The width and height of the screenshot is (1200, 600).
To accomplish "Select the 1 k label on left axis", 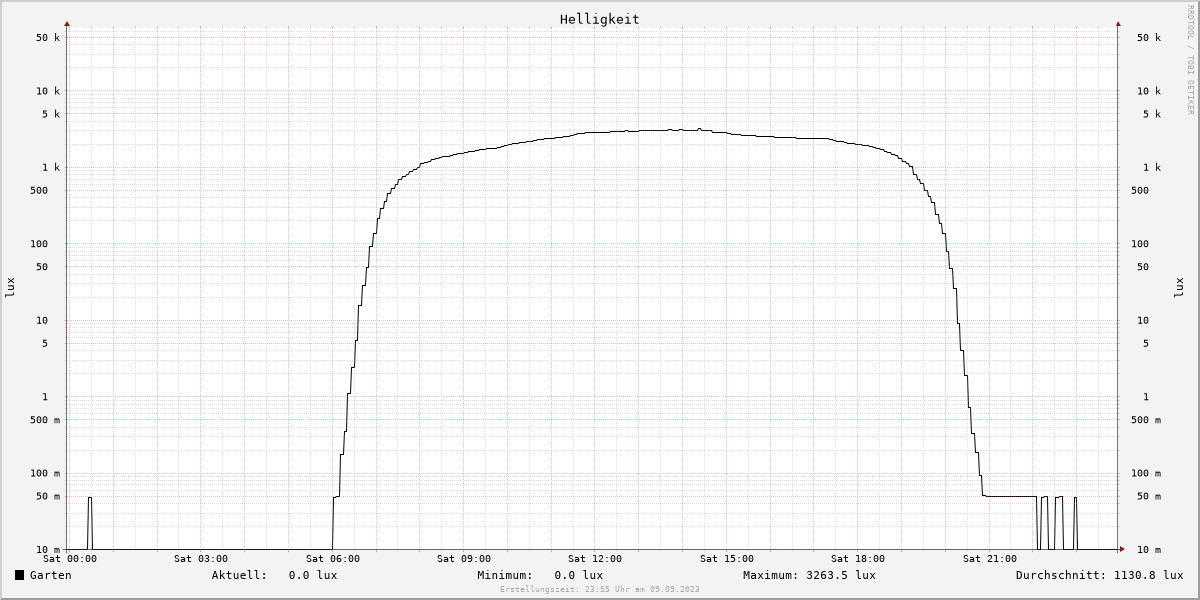I will [x=51, y=168].
